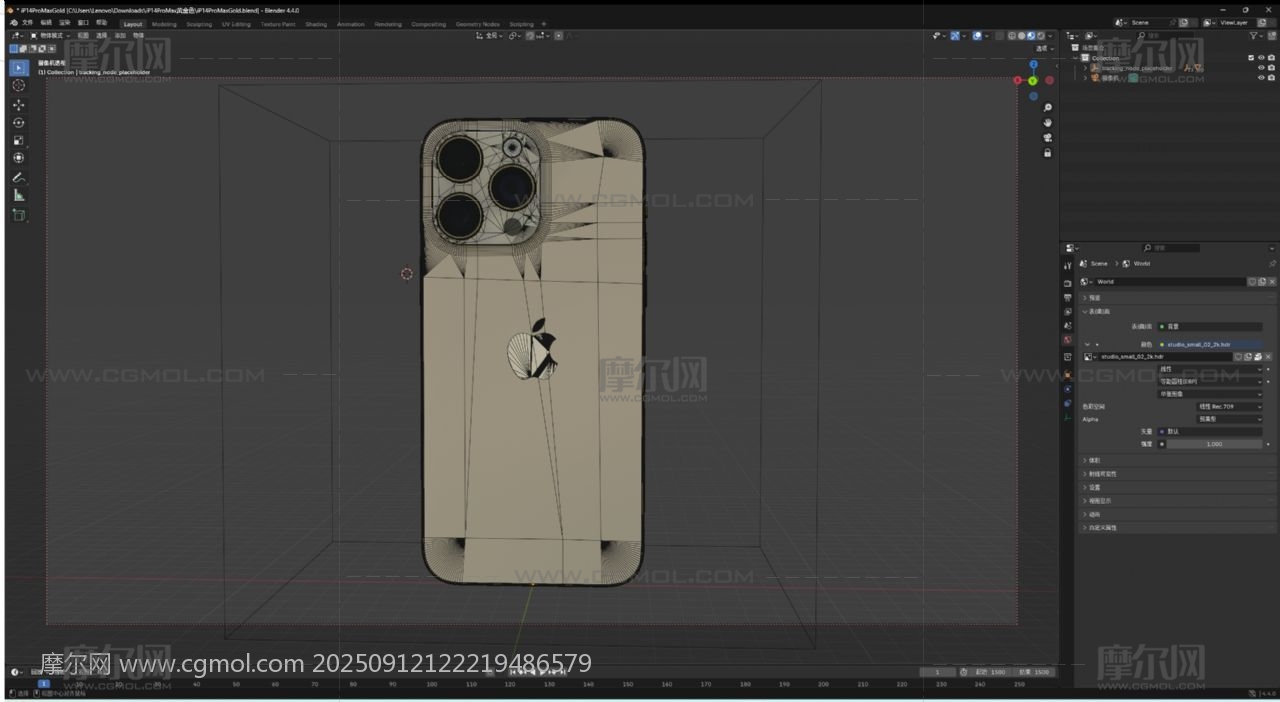Unlink the studio_small_02_2k.hdr image with X
This screenshot has width=1280, height=702.
[1269, 357]
